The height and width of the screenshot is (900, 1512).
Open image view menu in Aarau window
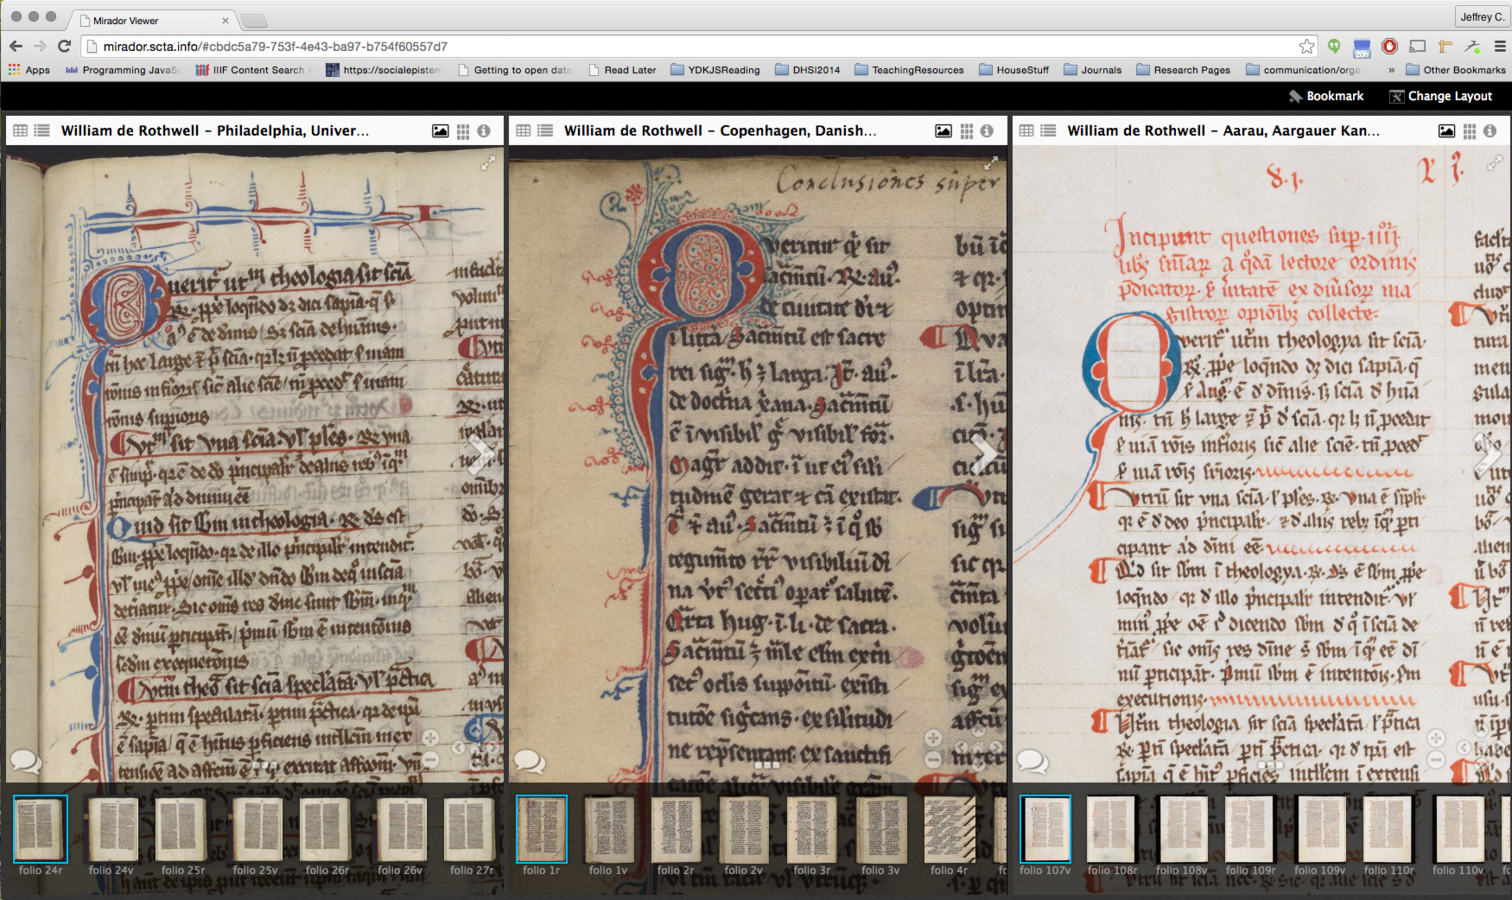1446,131
